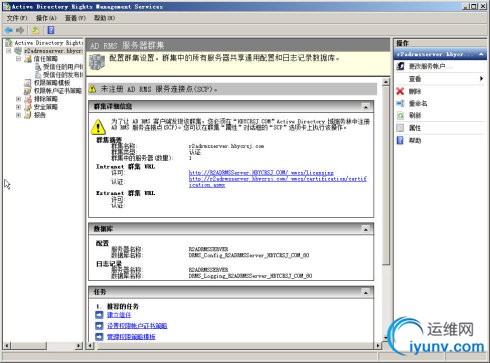Click the tree pane horizontal scrollbar right arrow
Viewport: 490px width, 363px height.
(79, 345)
